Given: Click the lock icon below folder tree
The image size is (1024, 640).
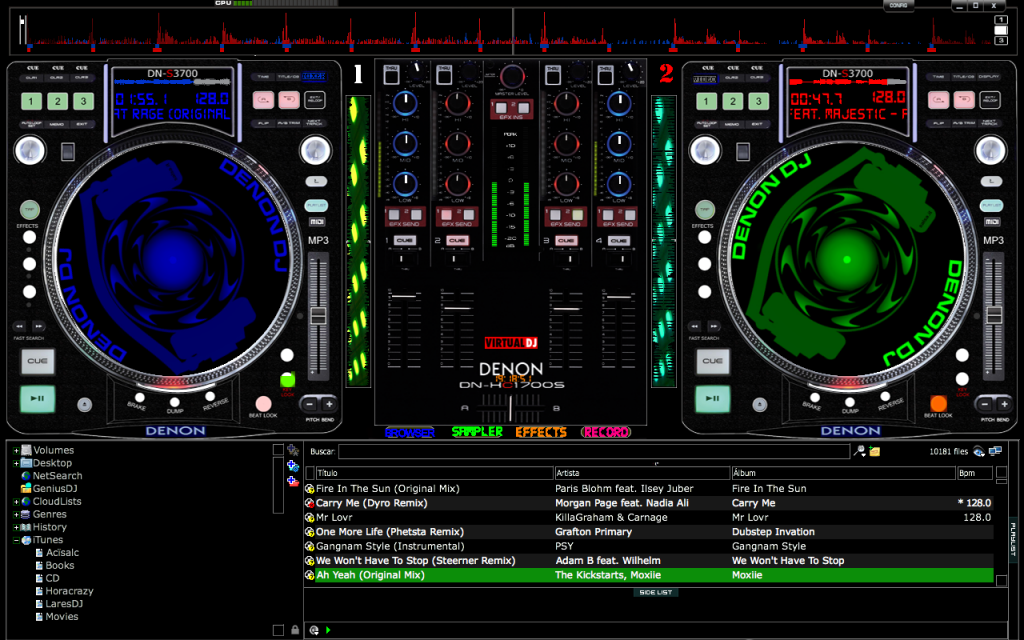Looking at the screenshot, I should (295, 630).
